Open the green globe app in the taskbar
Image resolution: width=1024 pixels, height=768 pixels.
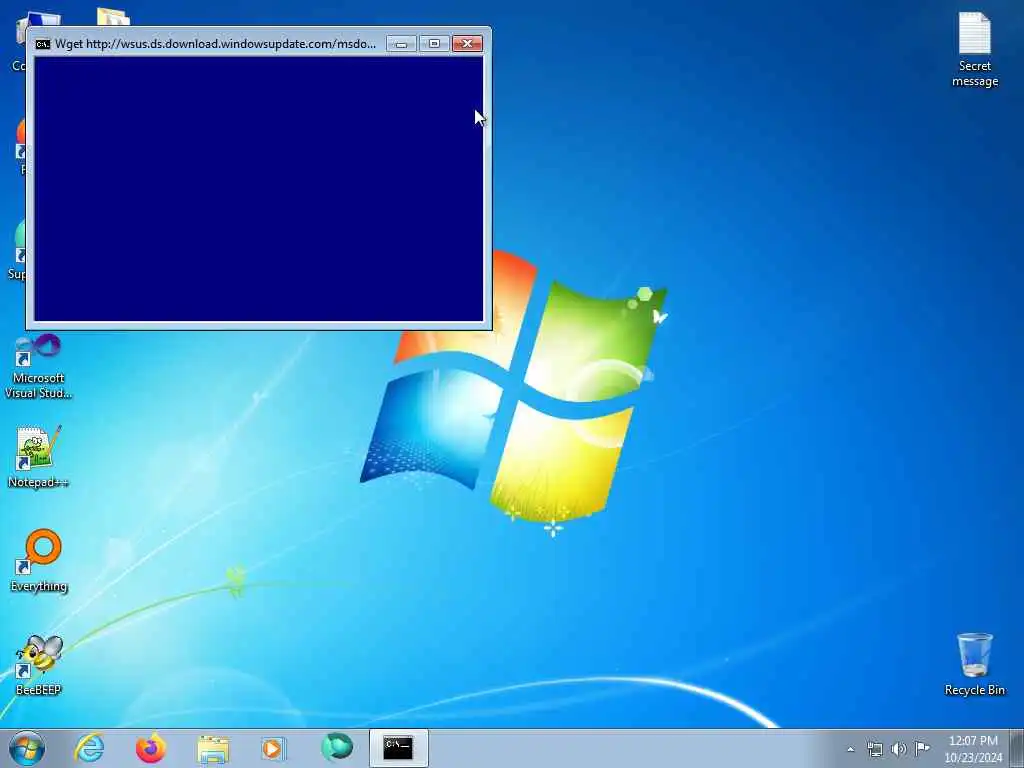click(x=337, y=748)
